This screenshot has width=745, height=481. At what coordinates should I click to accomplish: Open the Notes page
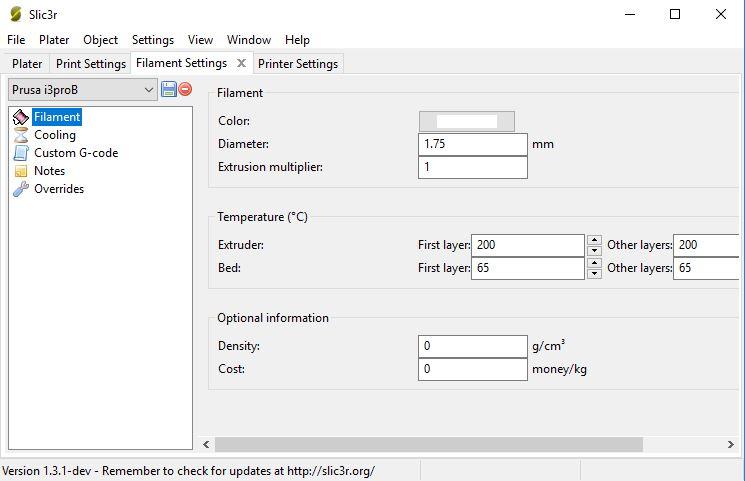(x=49, y=171)
